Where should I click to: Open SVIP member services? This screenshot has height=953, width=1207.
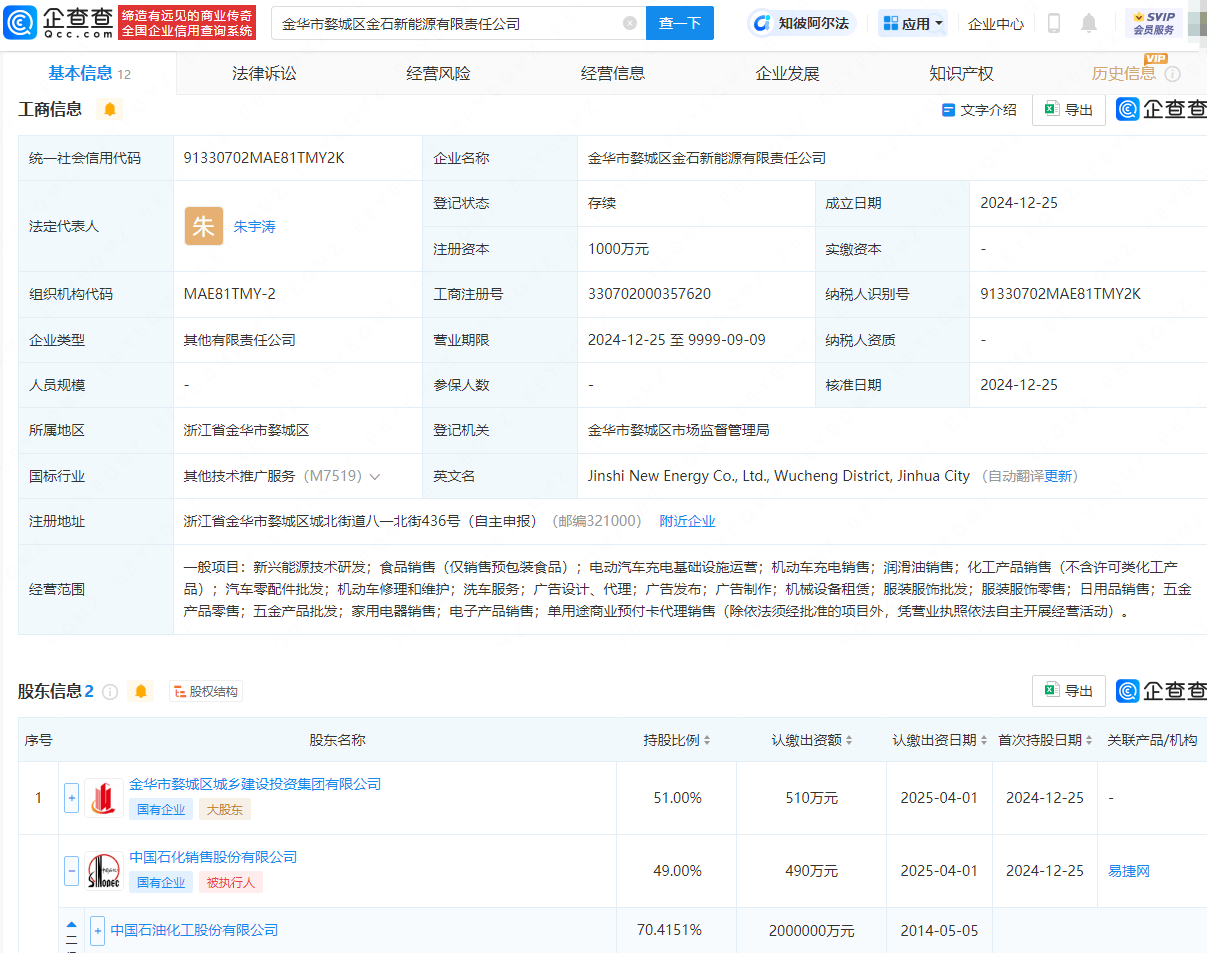(x=1154, y=23)
